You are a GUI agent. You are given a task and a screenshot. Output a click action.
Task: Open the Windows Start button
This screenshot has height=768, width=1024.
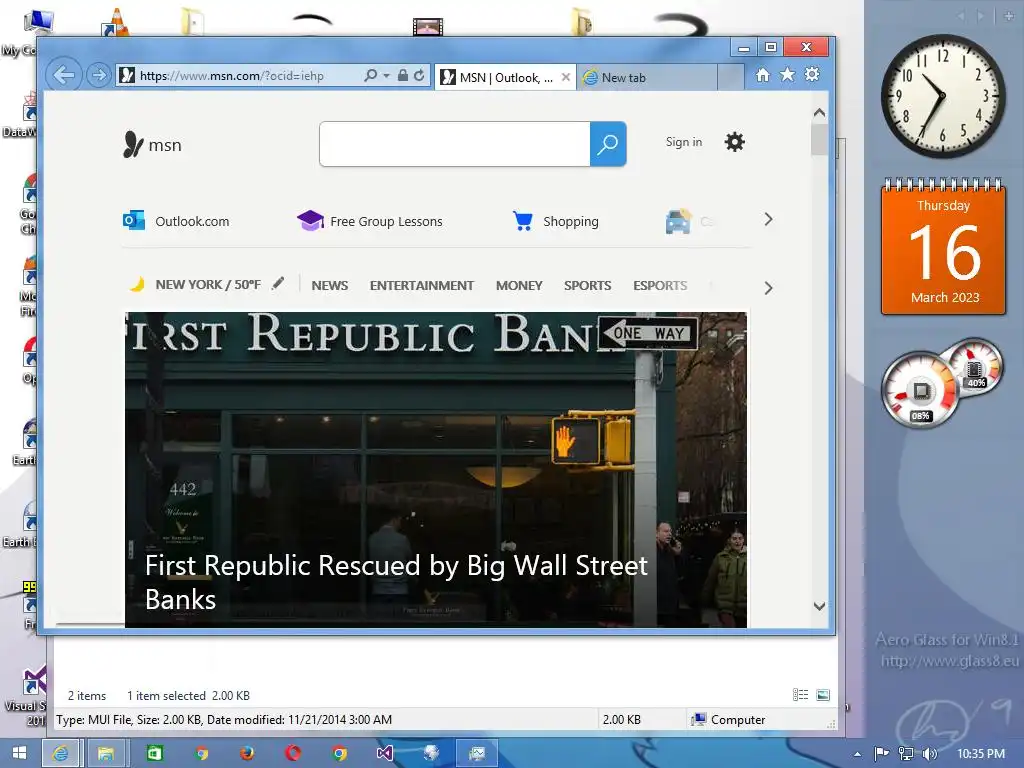click(x=19, y=753)
